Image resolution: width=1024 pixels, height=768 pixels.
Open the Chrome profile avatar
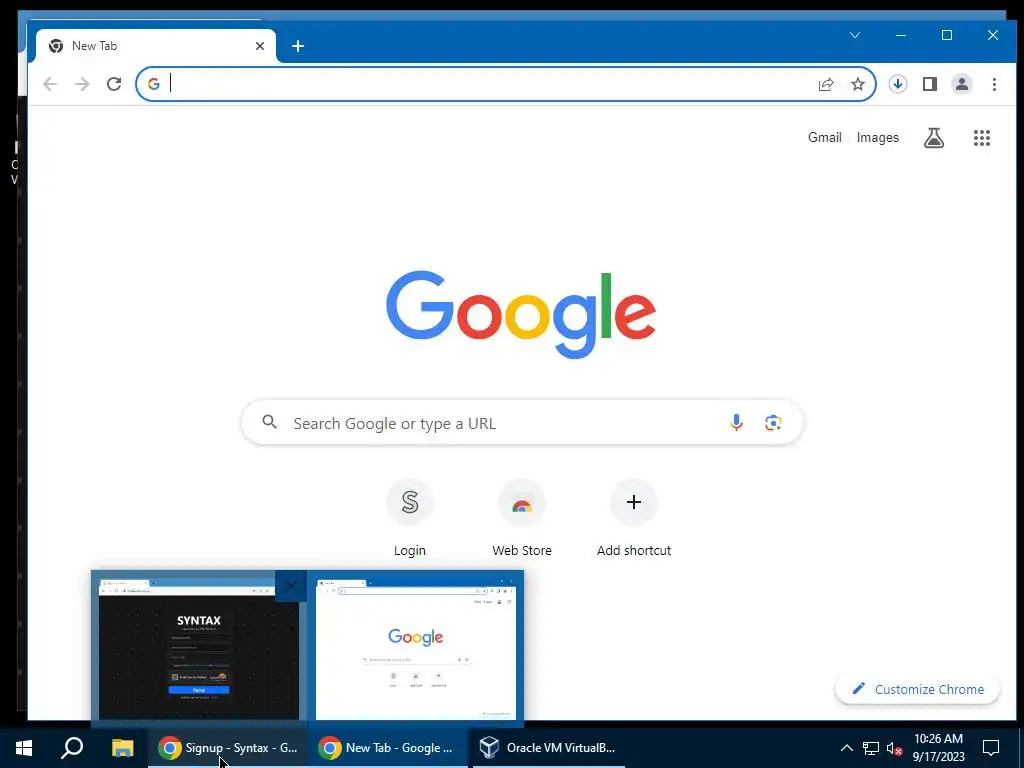tap(962, 84)
